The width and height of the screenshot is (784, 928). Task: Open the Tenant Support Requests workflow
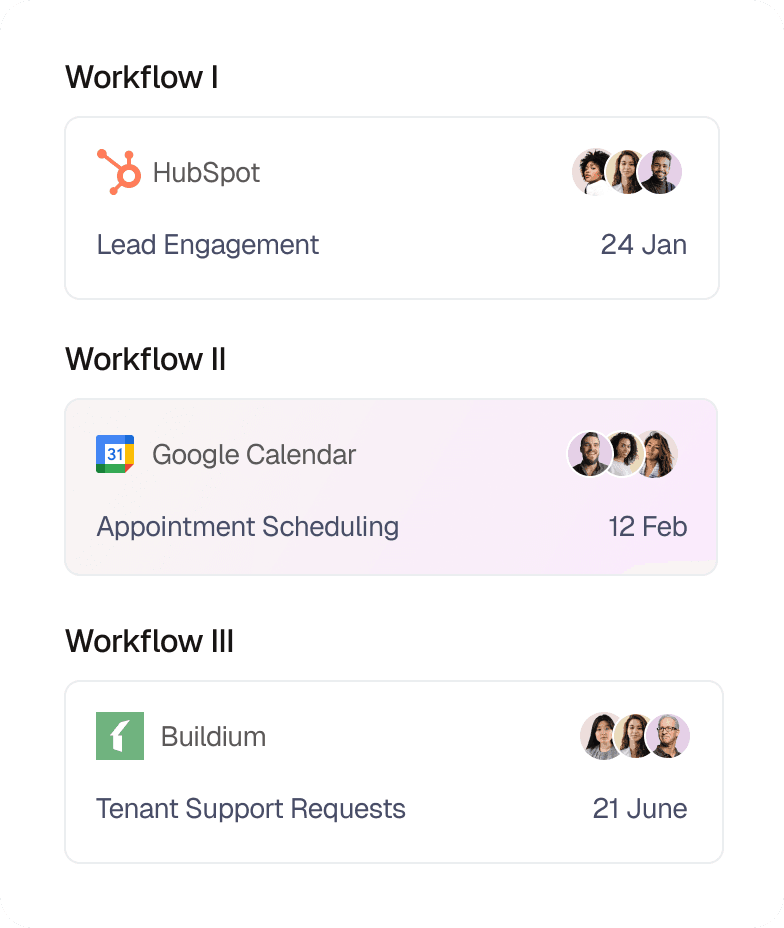[x=251, y=809]
